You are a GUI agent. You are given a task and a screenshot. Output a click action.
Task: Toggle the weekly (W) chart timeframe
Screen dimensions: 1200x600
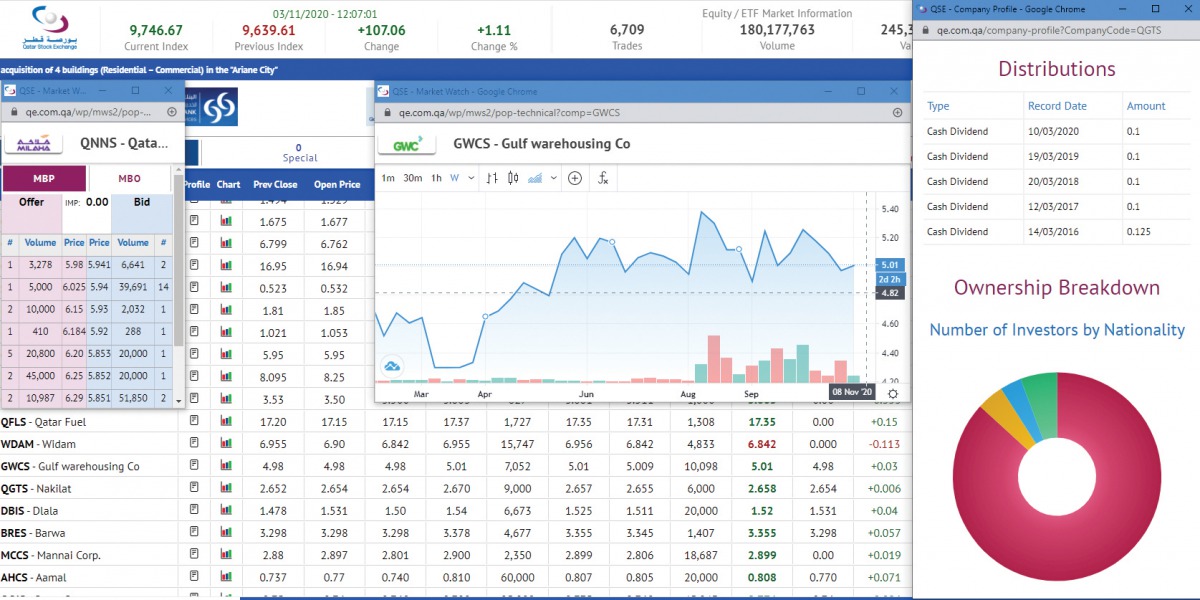[x=455, y=178]
